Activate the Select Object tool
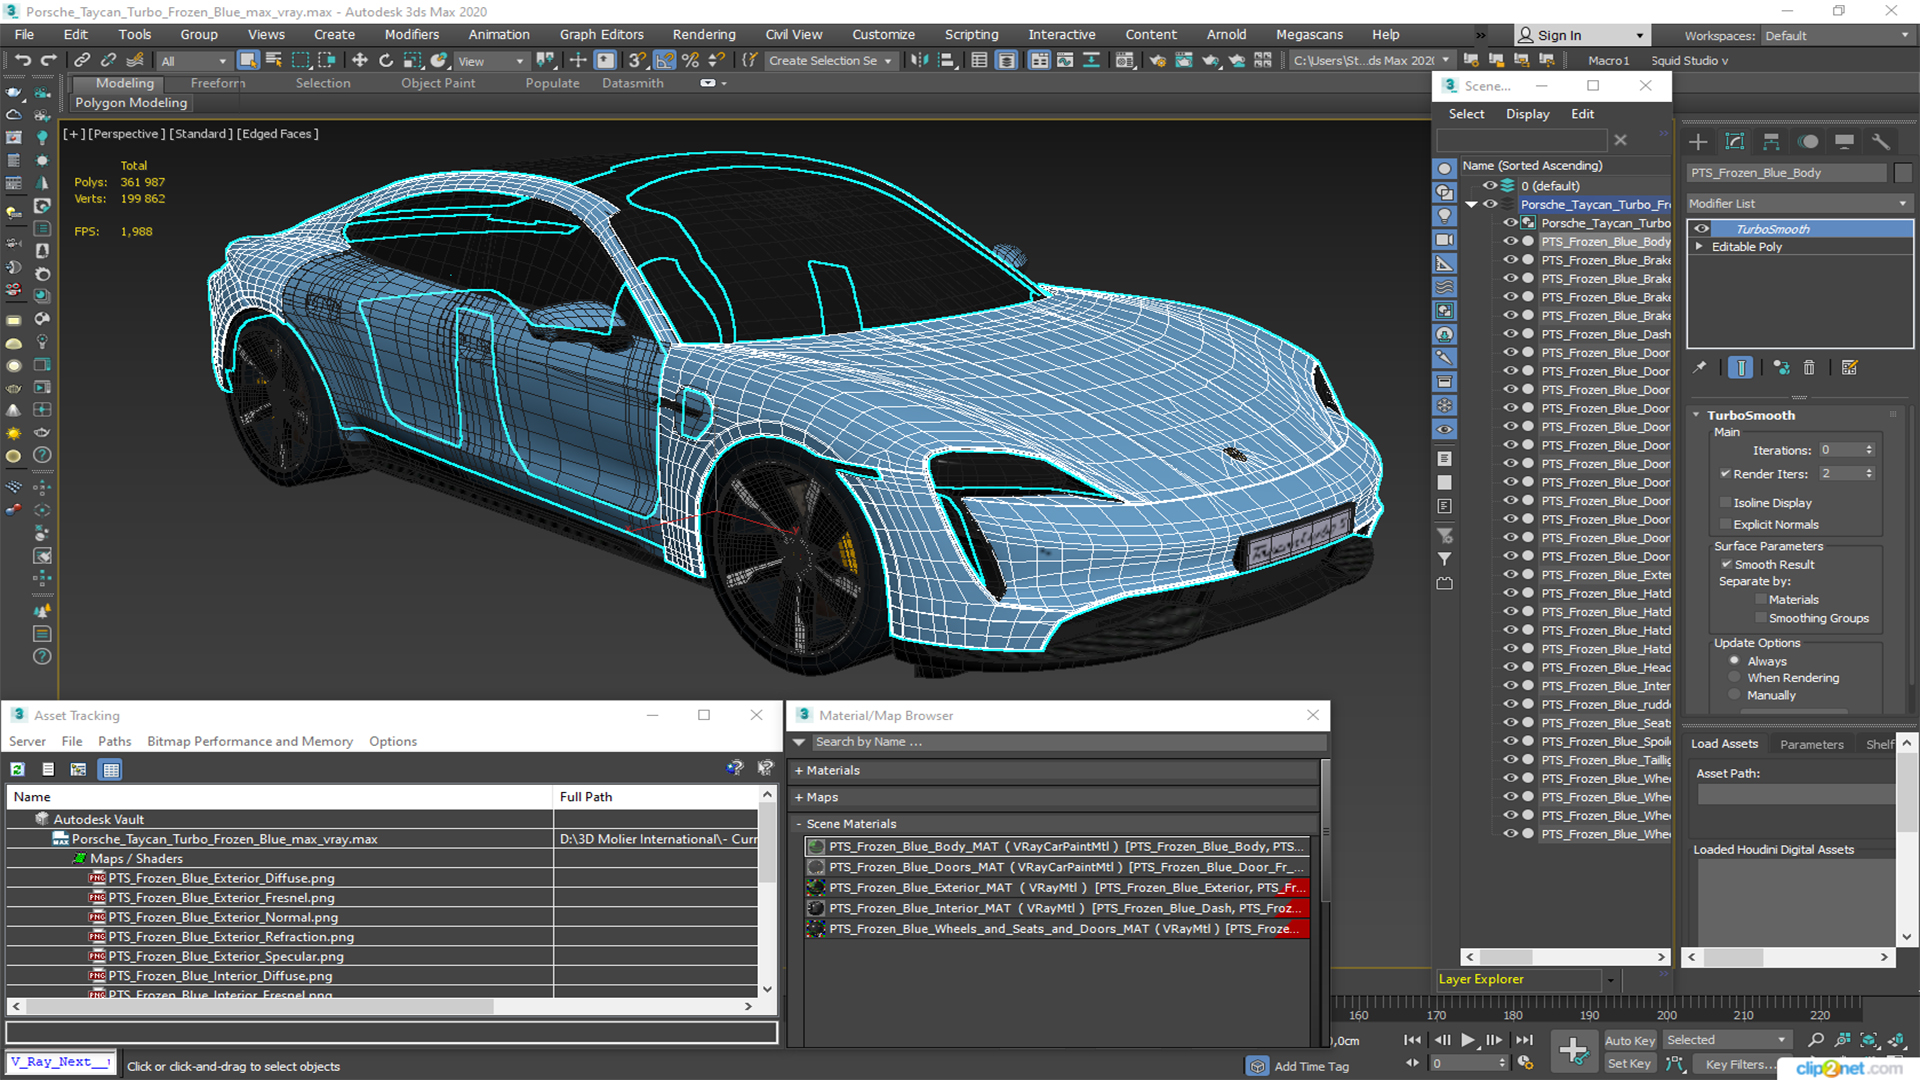This screenshot has height=1080, width=1920. [x=248, y=61]
